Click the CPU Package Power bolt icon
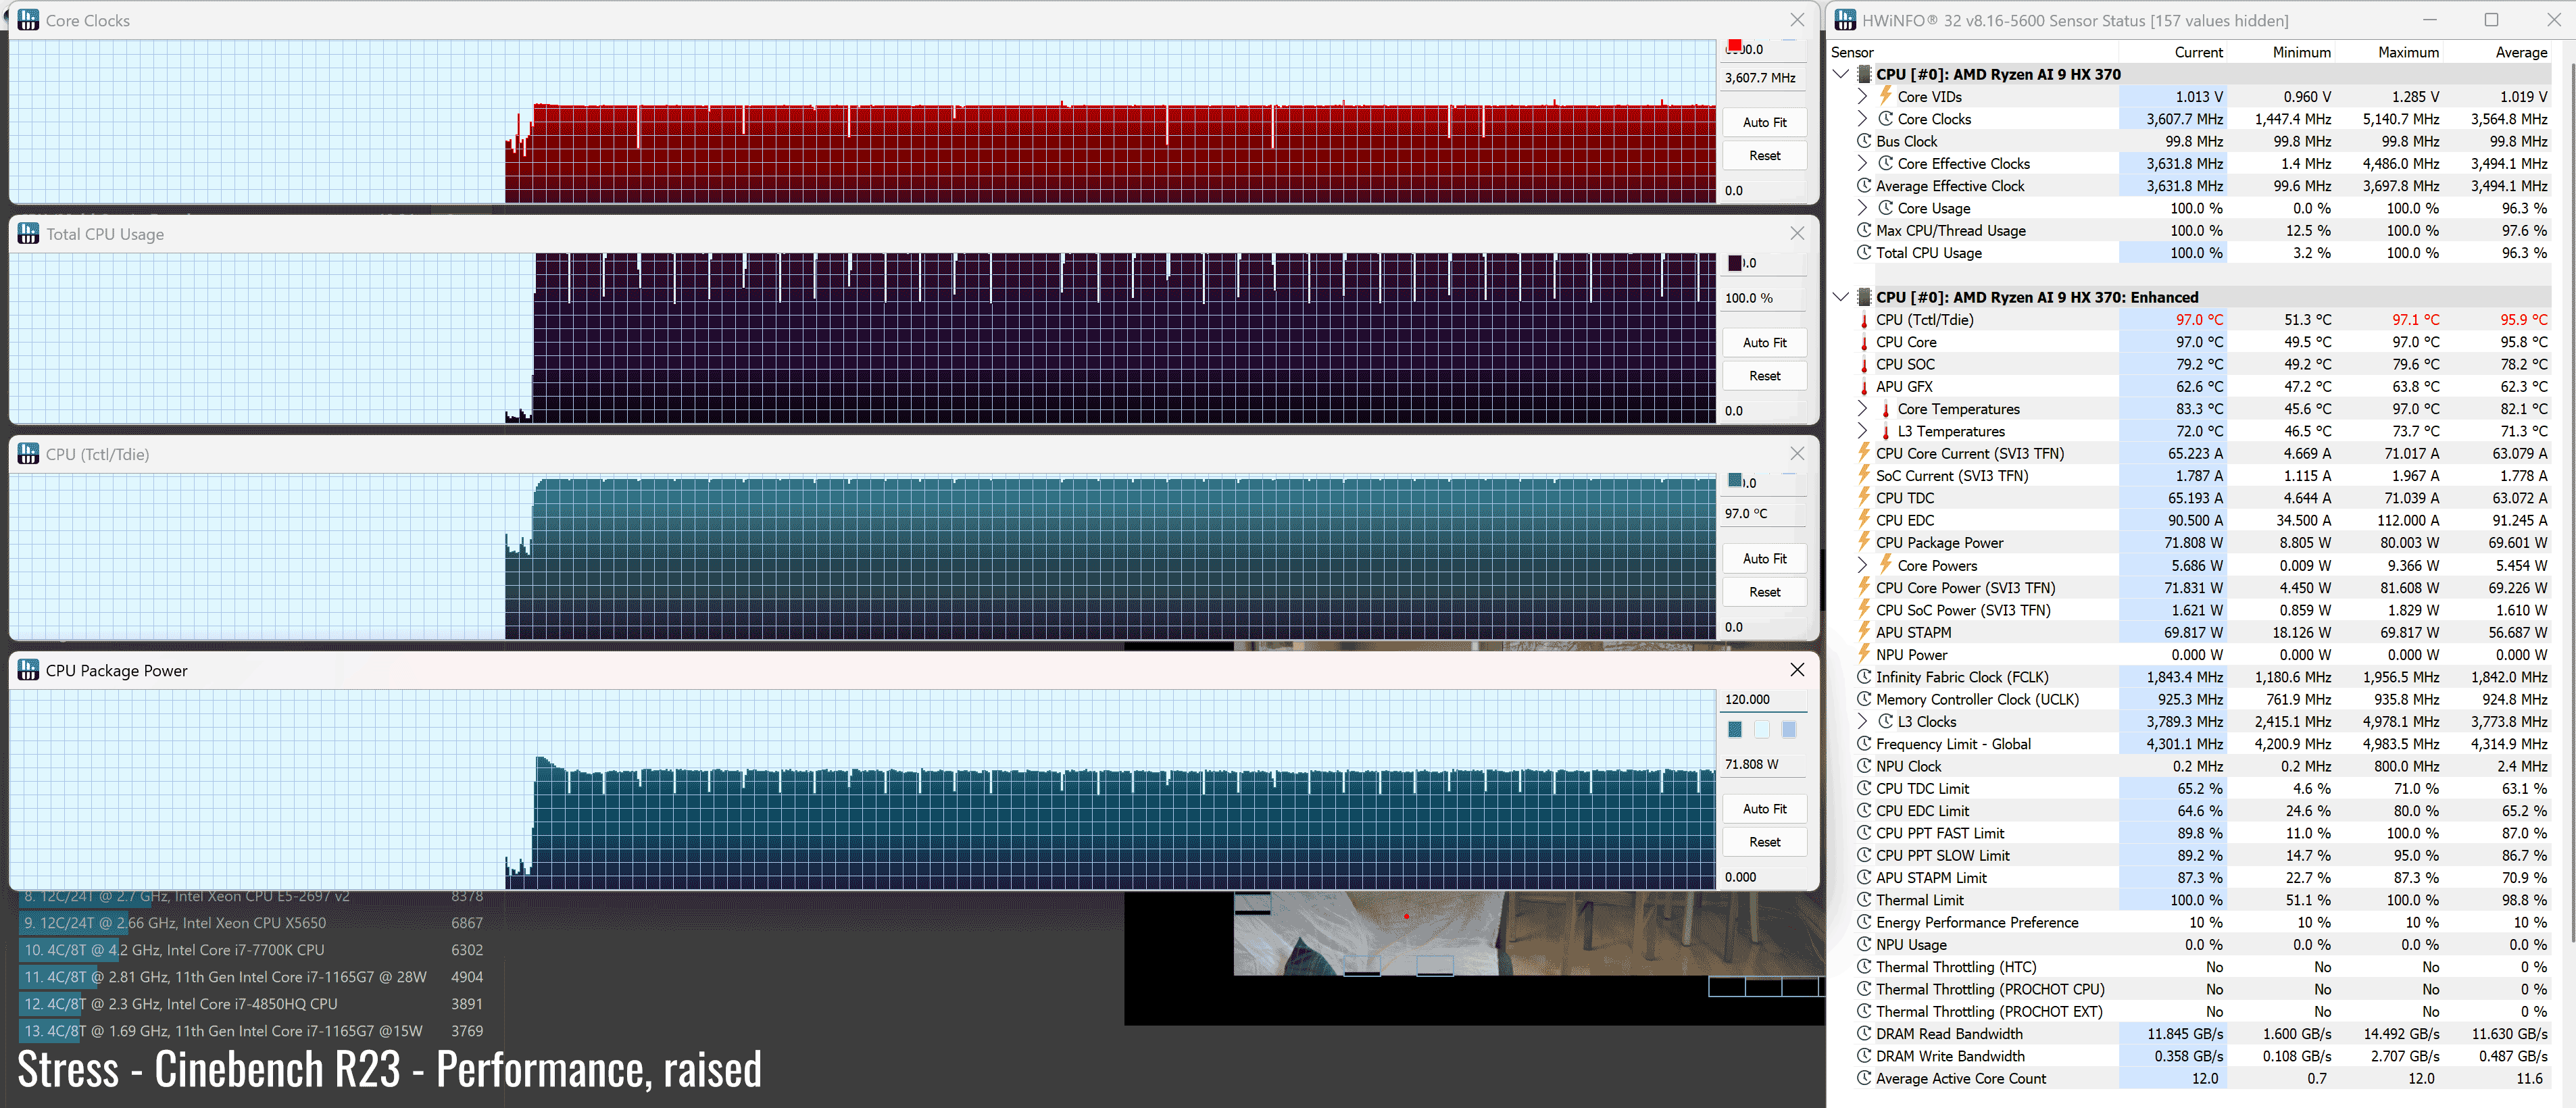 click(x=1863, y=542)
